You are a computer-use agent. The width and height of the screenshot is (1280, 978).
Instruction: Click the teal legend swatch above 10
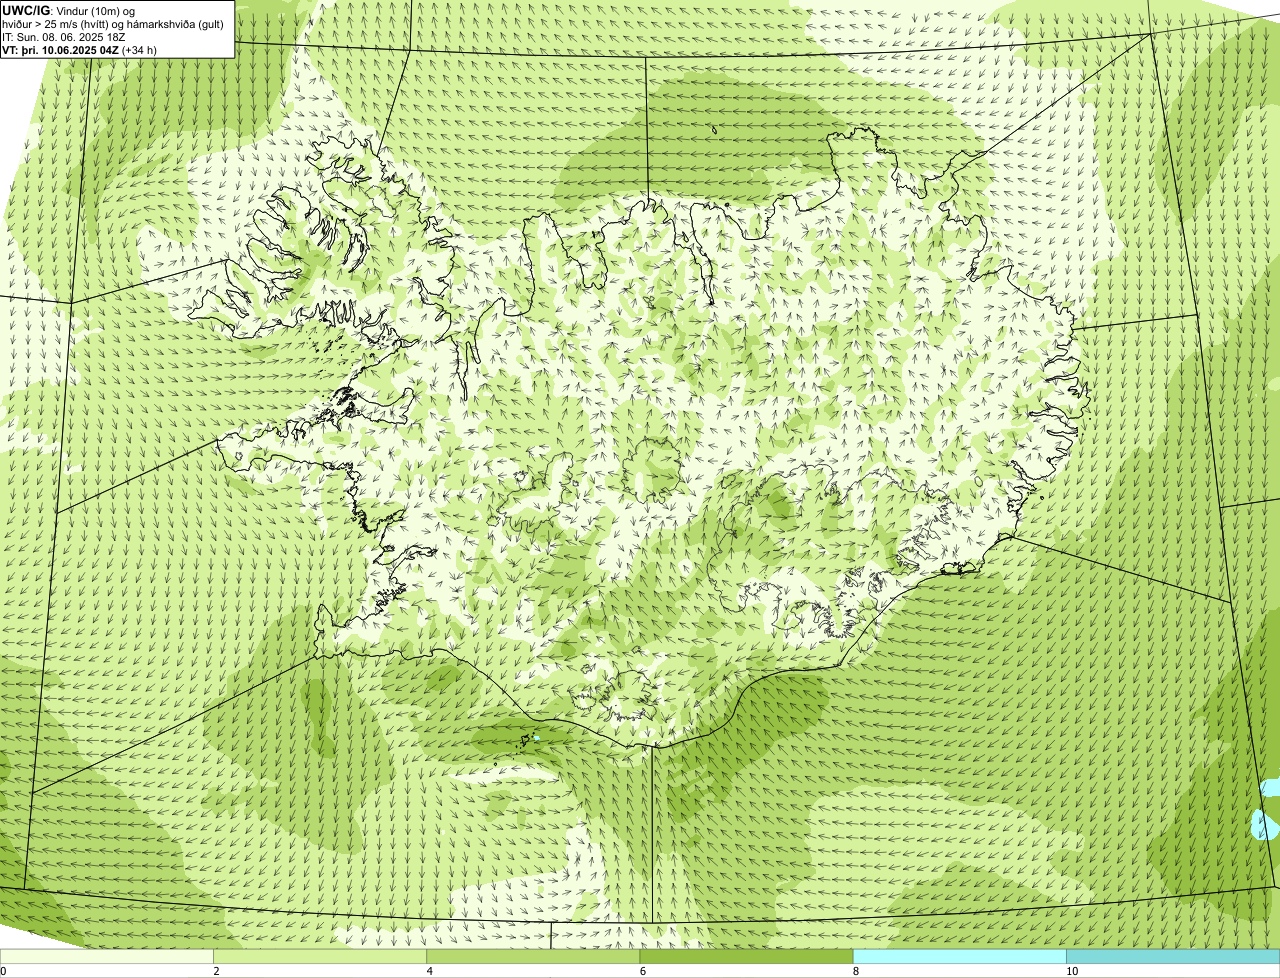[1173, 956]
